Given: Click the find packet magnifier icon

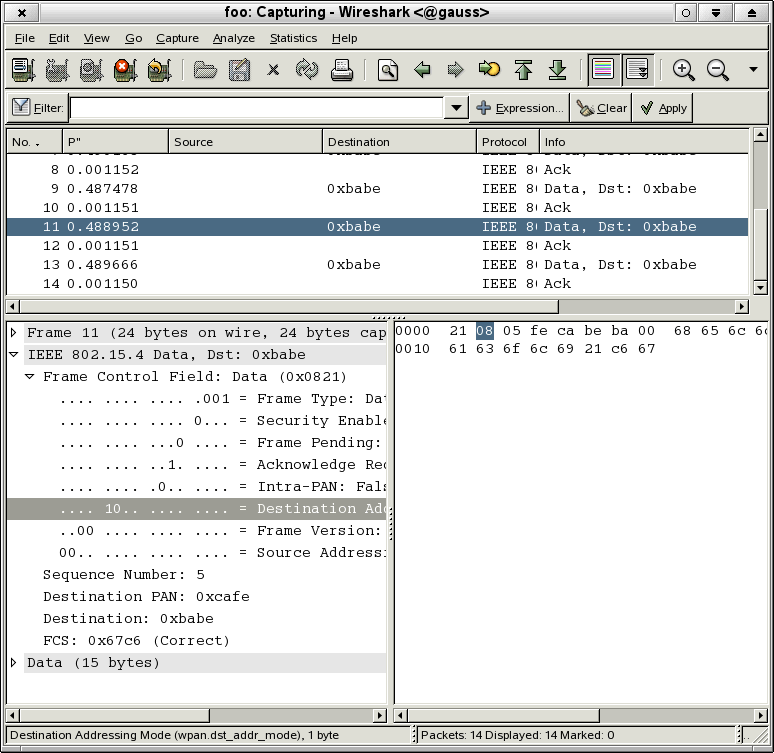Looking at the screenshot, I should 388,70.
